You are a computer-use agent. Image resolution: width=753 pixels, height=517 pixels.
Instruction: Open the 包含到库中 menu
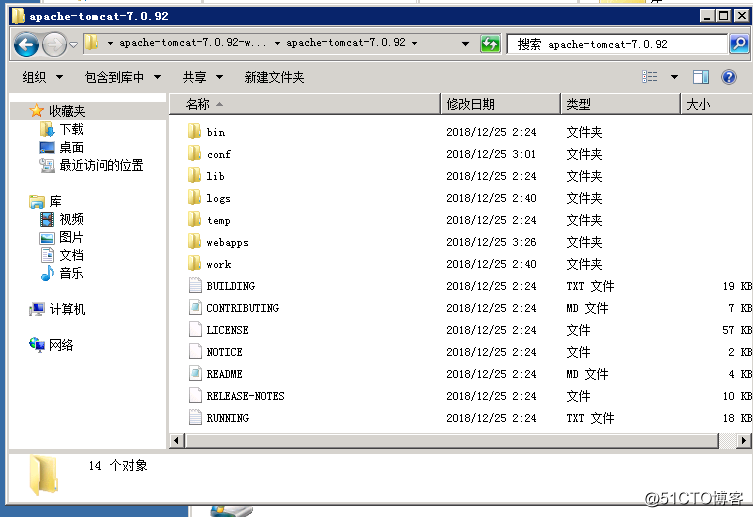pyautogui.click(x=123, y=77)
